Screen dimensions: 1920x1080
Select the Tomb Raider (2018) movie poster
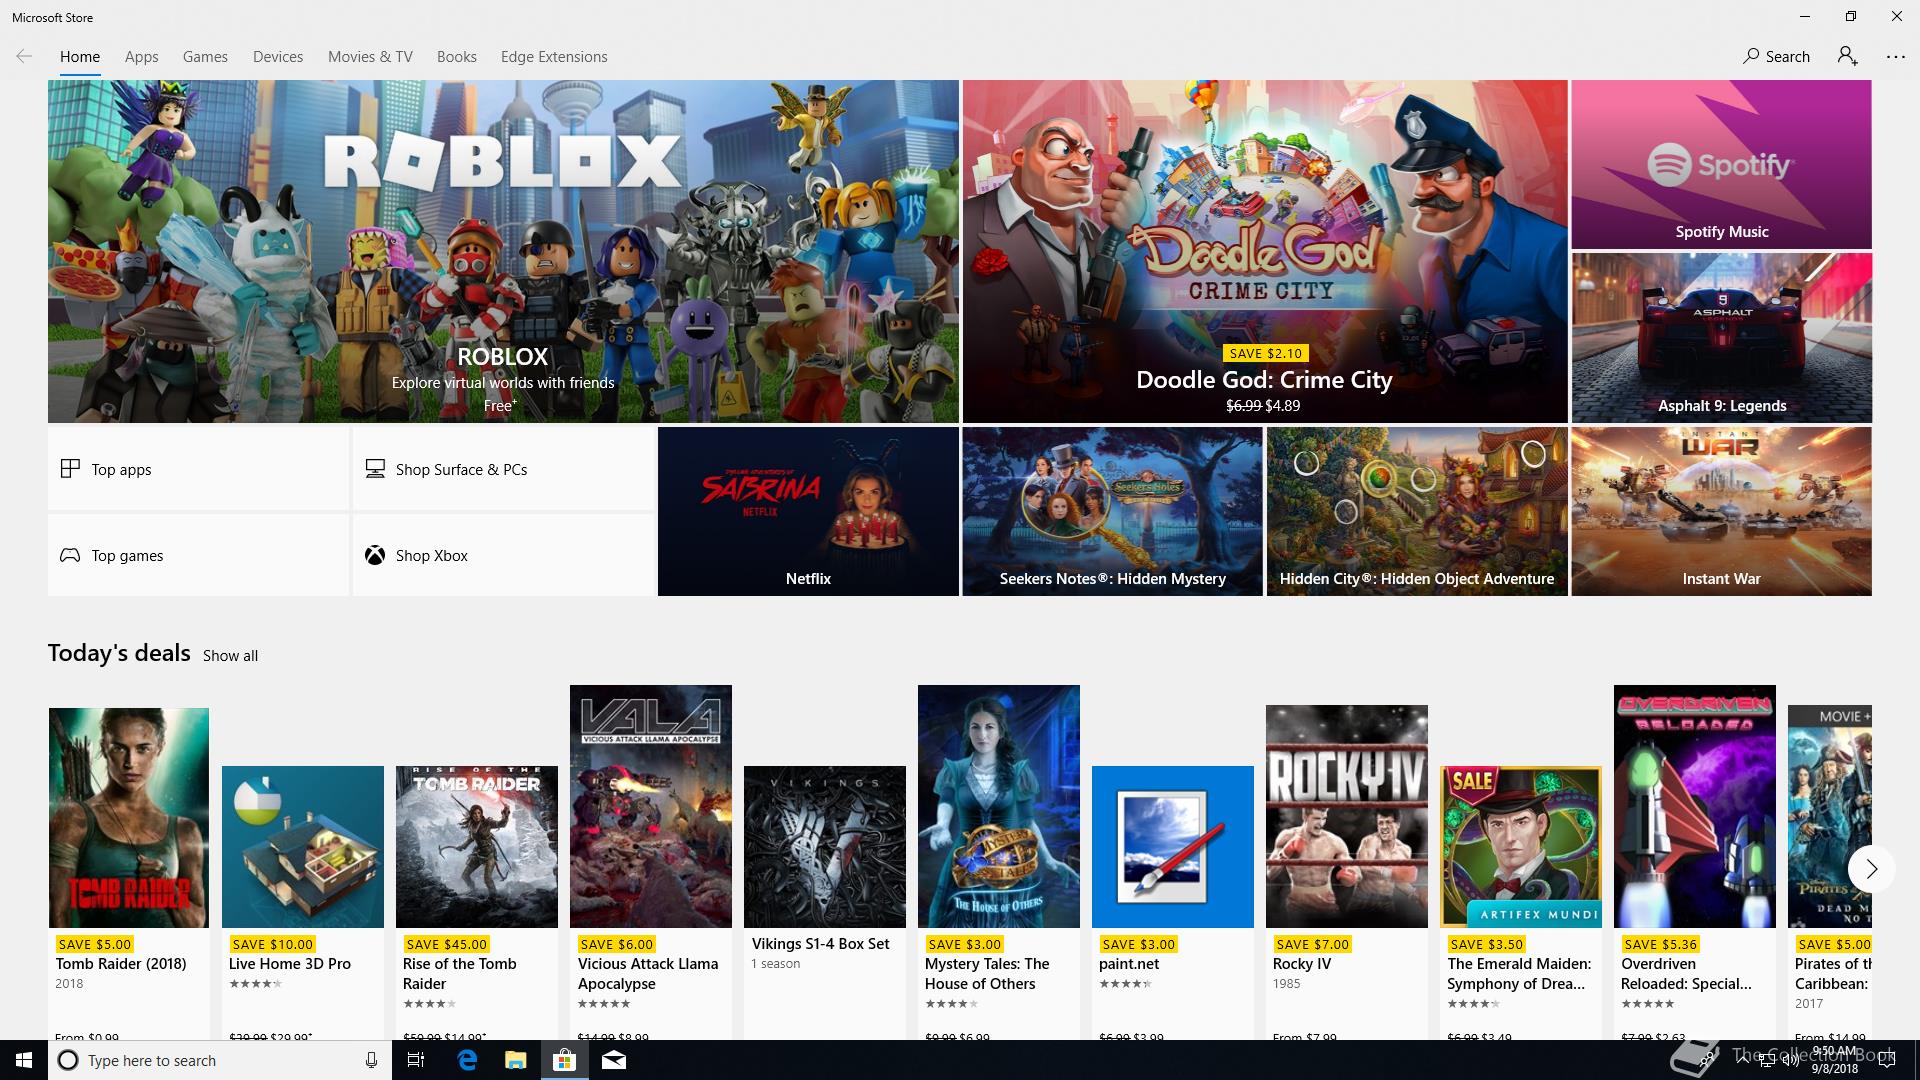(x=129, y=818)
